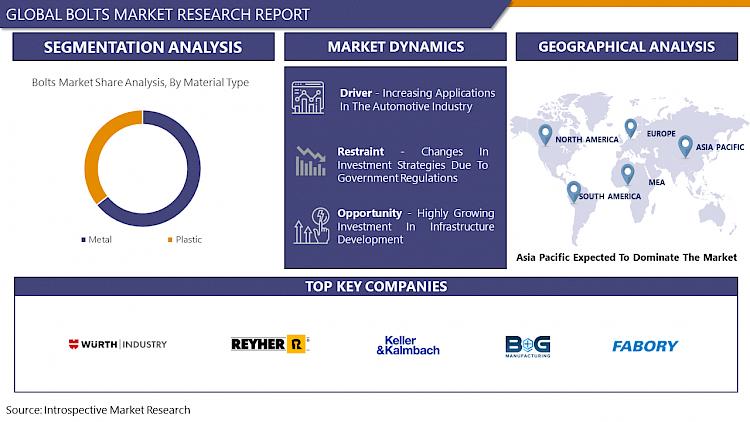Click the 'Driver' description text
750x422 pixels.
click(418, 100)
